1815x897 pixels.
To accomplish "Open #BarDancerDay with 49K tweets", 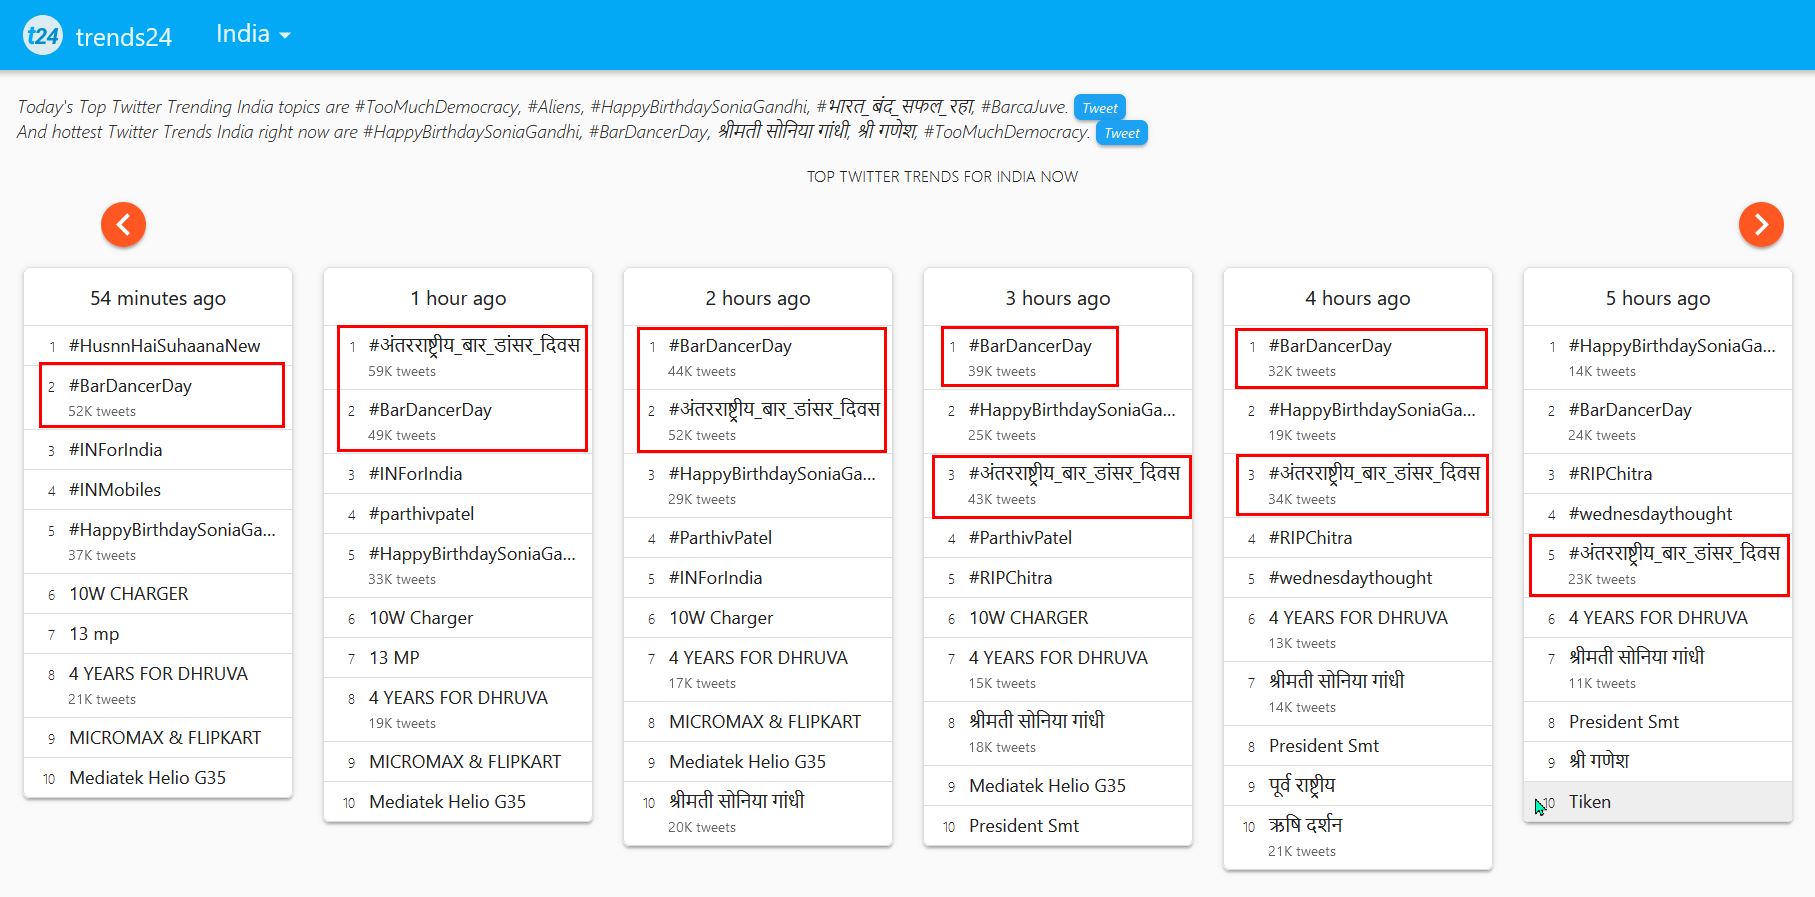I will (x=430, y=410).
